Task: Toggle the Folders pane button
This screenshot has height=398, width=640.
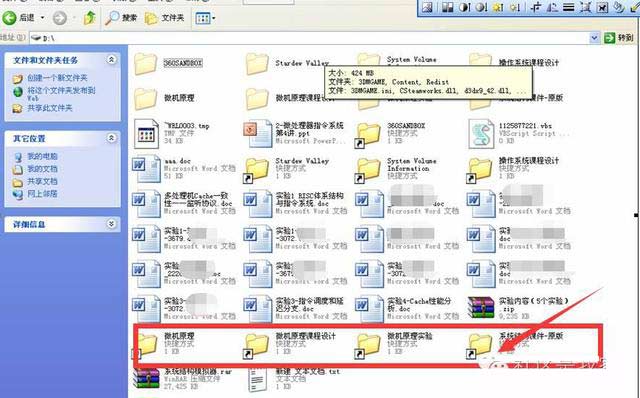Action: pyautogui.click(x=165, y=18)
